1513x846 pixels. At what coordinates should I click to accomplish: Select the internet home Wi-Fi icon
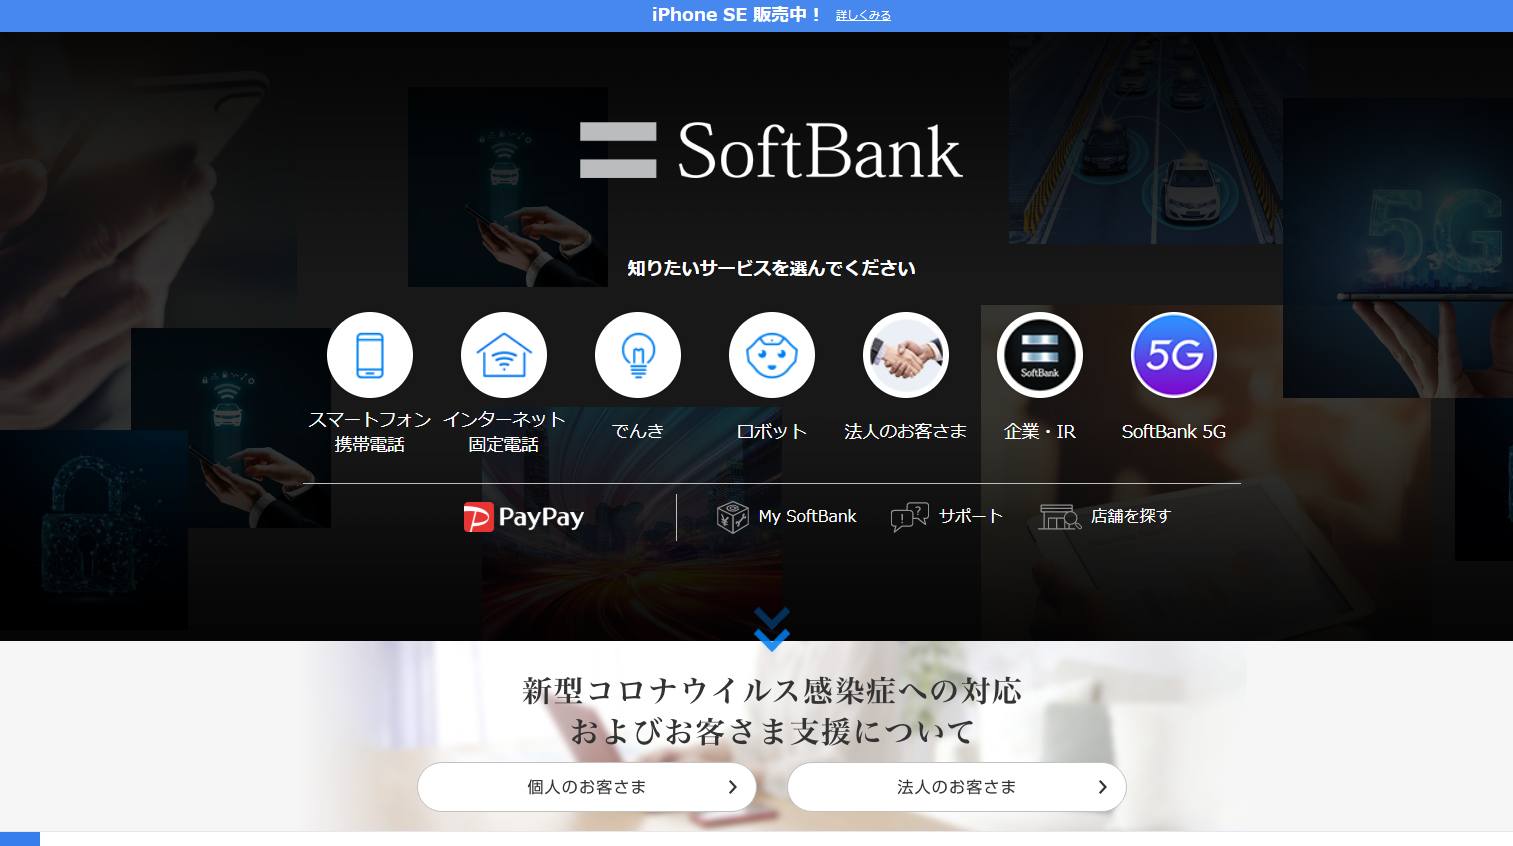504,355
